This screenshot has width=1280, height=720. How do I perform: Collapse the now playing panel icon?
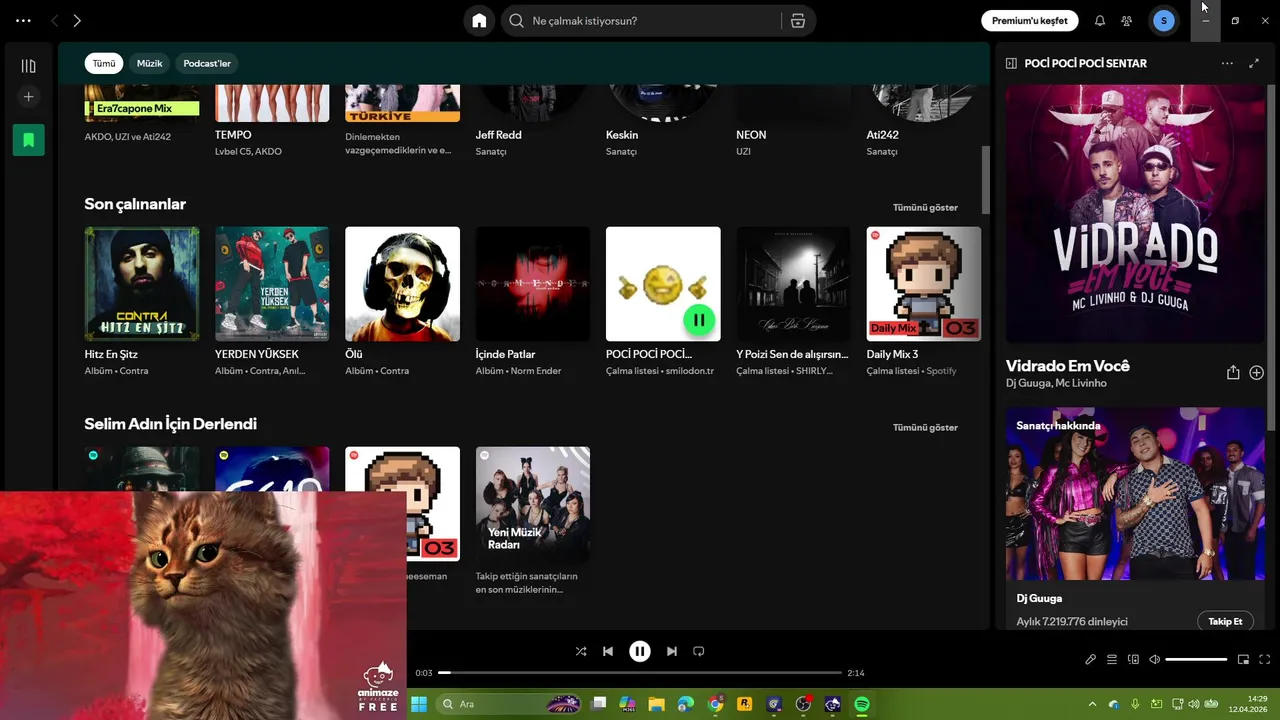click(x=1011, y=63)
